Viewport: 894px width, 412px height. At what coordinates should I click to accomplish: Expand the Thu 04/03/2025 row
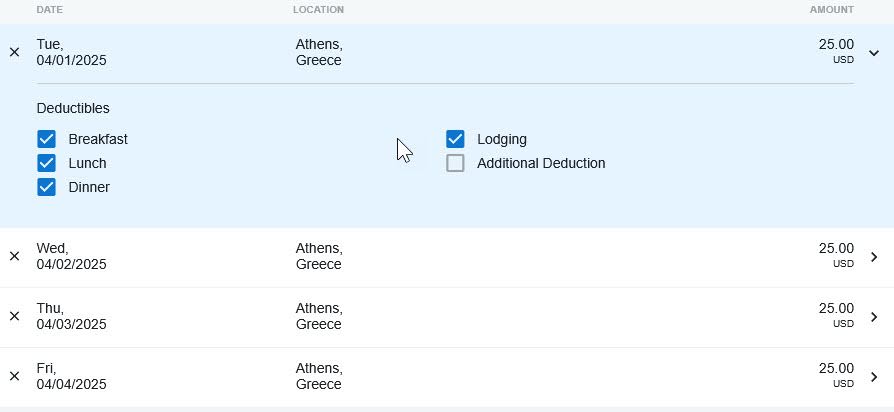[874, 316]
